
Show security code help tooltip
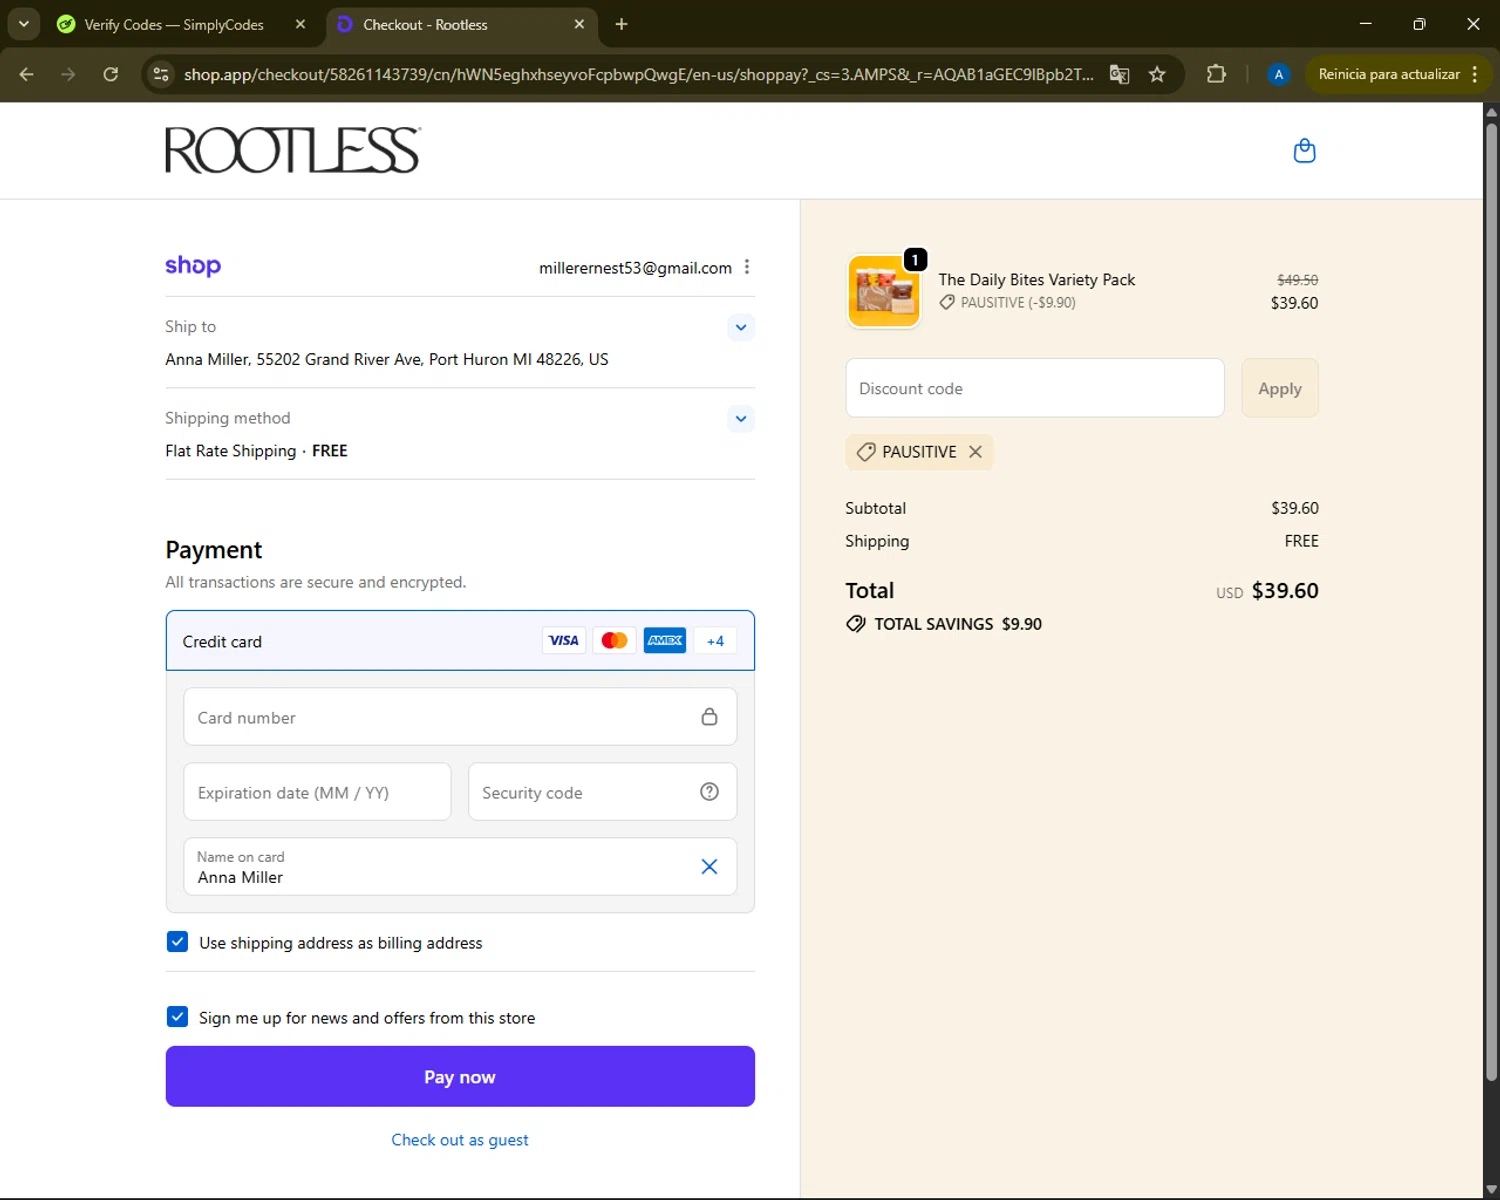(x=709, y=792)
